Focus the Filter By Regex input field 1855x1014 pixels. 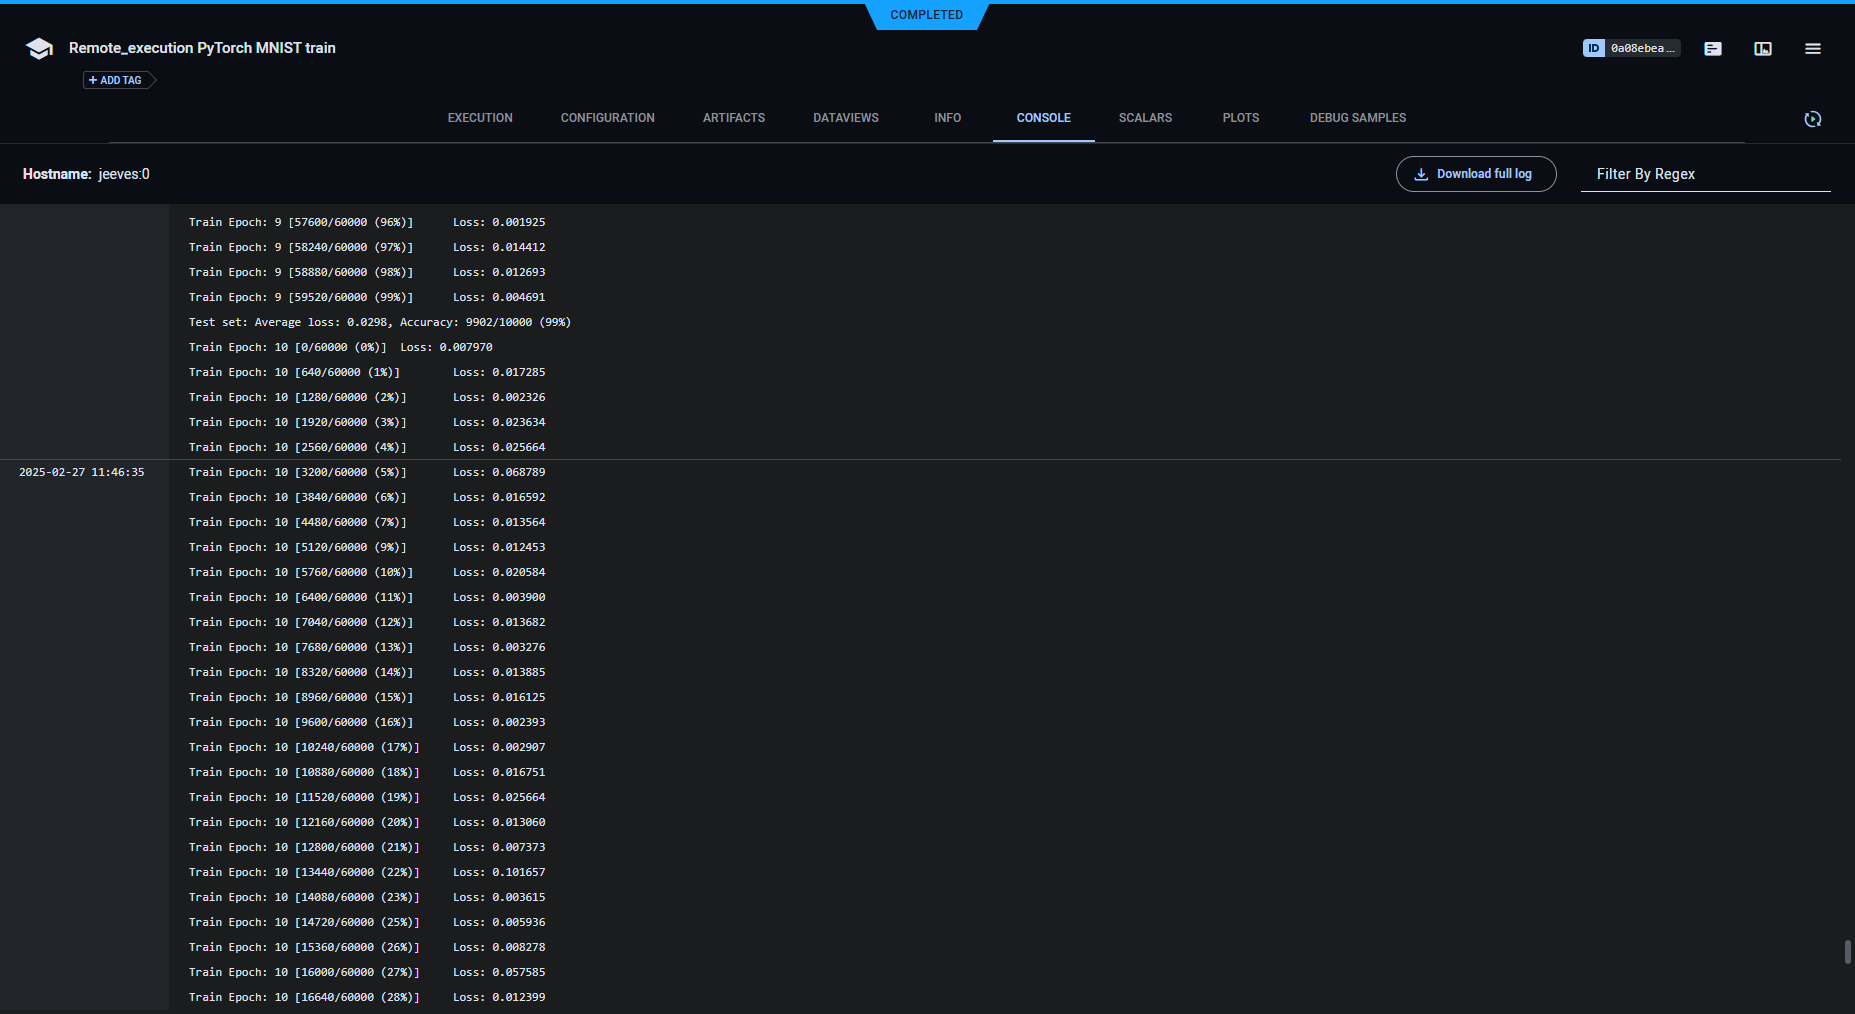pos(1704,174)
